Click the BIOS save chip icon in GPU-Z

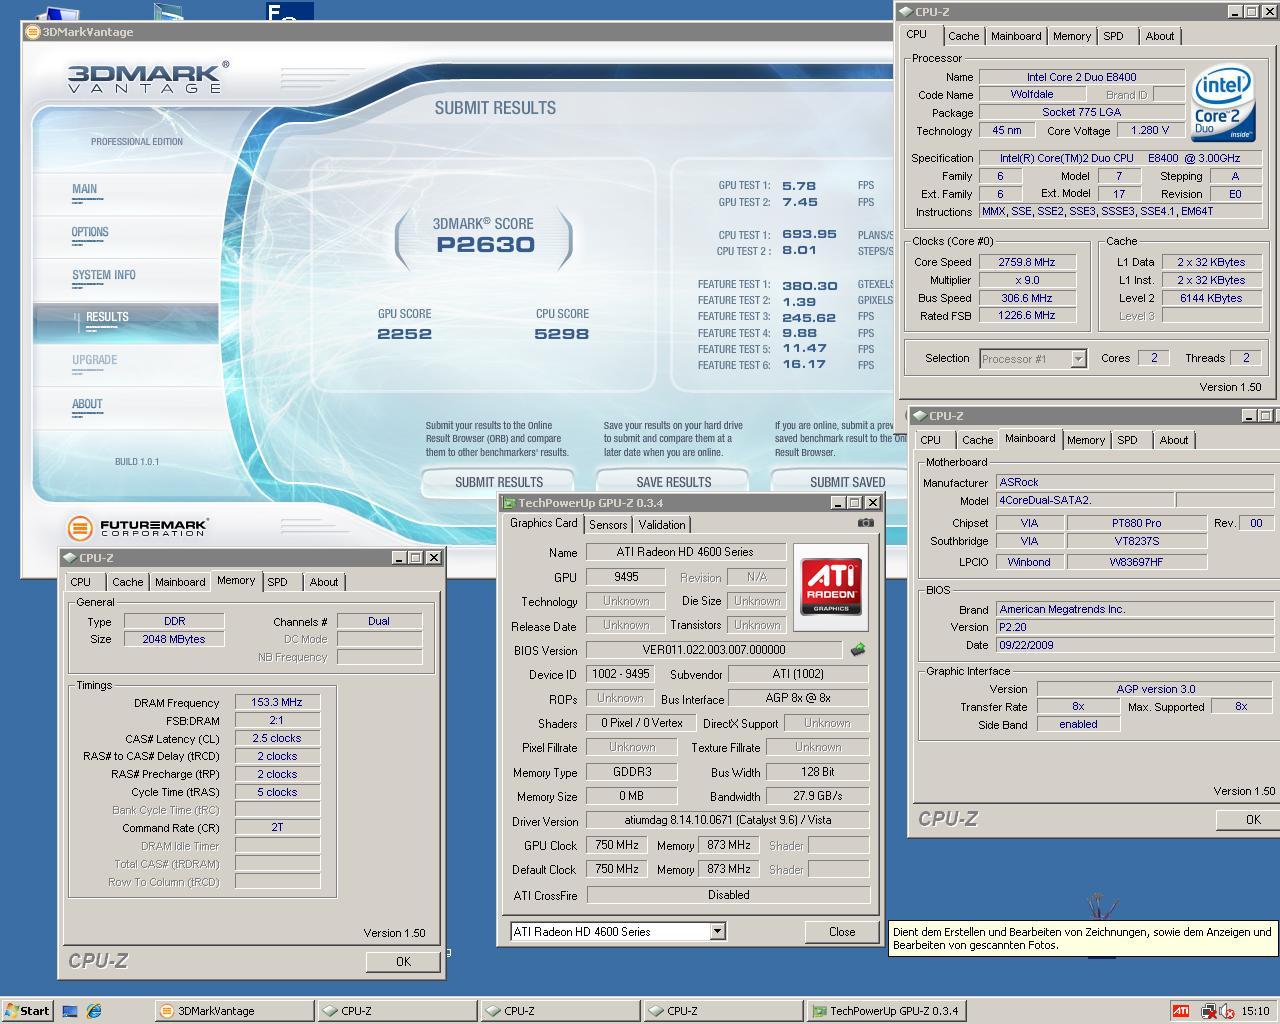(857, 650)
